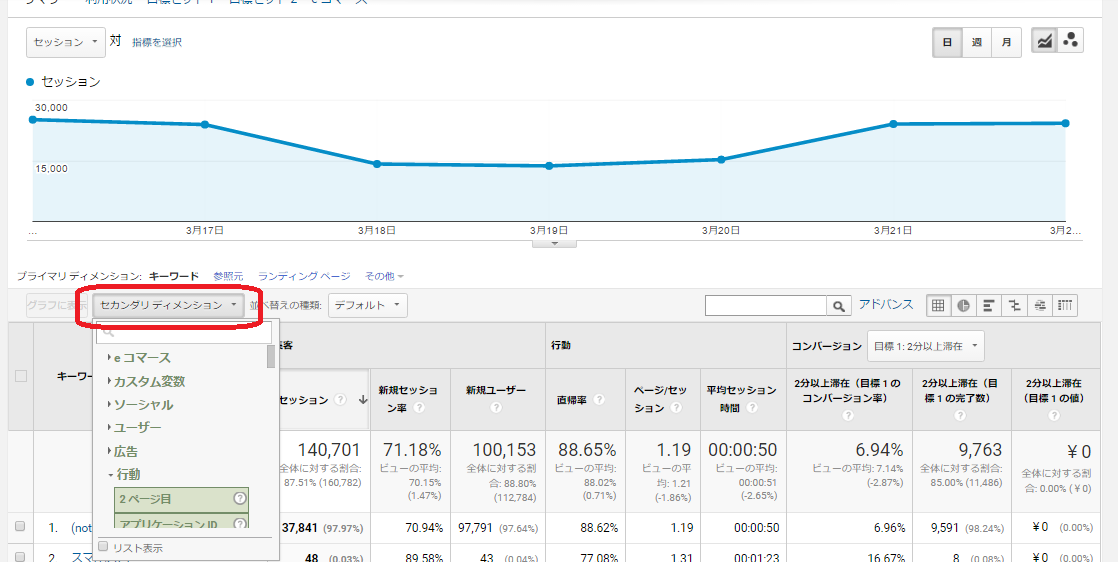This screenshot has height=562, width=1118.
Task: Expand the ソーシャル dimension group
Action: [x=142, y=405]
